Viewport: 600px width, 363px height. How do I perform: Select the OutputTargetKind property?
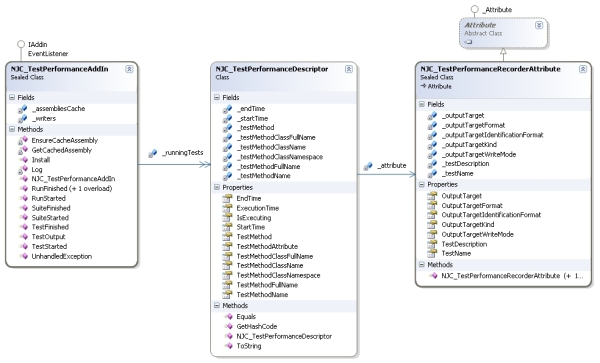click(x=468, y=225)
